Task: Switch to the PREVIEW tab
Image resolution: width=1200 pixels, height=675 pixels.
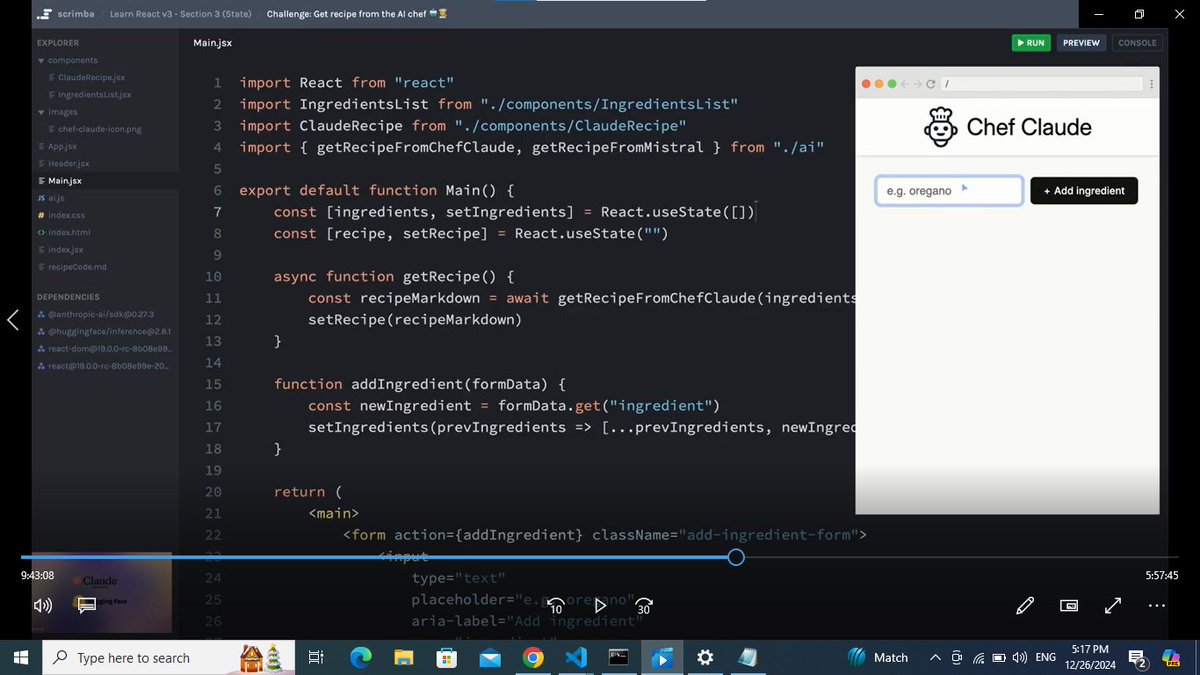Action: pyautogui.click(x=1081, y=43)
